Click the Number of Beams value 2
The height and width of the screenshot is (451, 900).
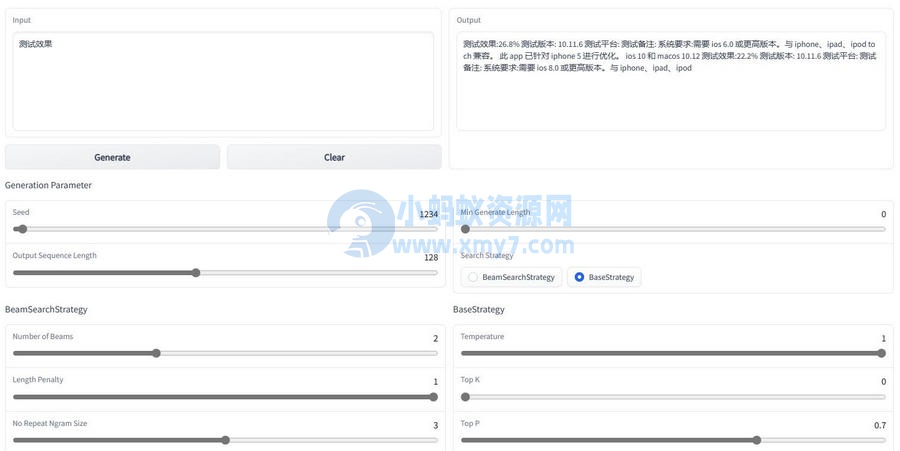436,339
